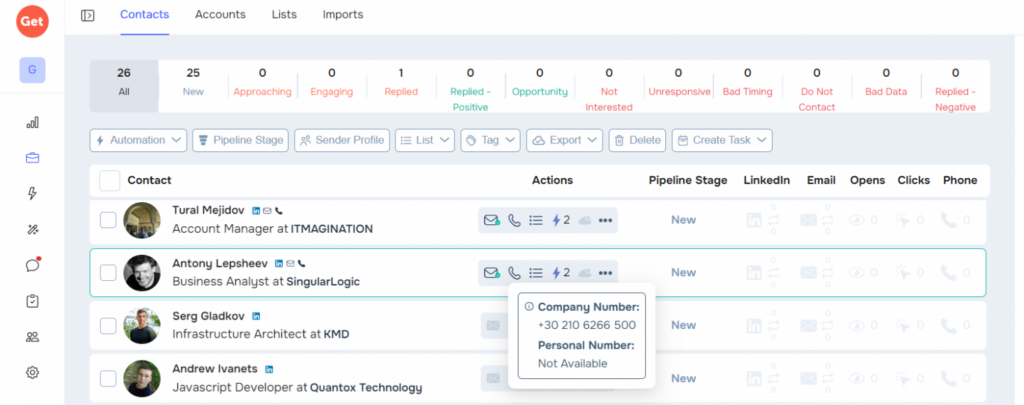Open the settings gear in sidebar
This screenshot has width=1024, height=405.
pos(32,372)
